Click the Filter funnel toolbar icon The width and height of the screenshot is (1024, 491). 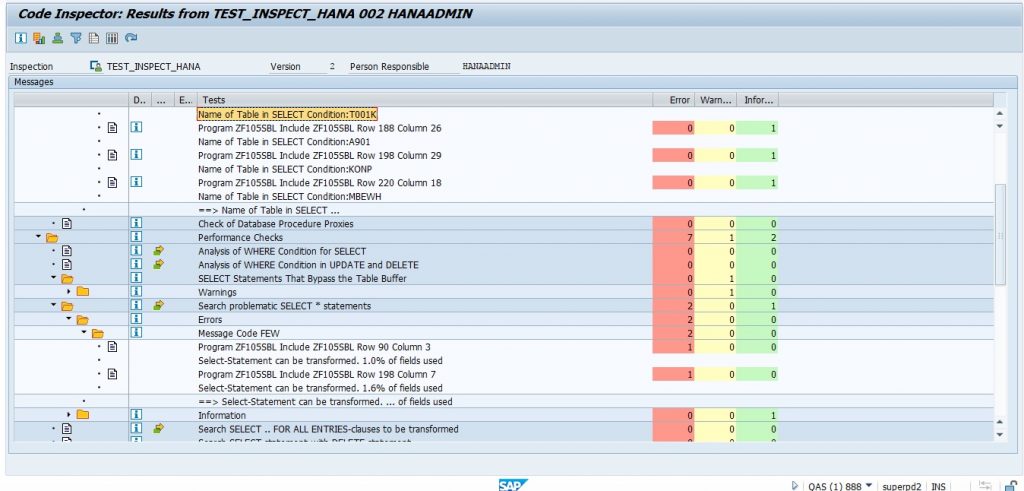coord(76,39)
